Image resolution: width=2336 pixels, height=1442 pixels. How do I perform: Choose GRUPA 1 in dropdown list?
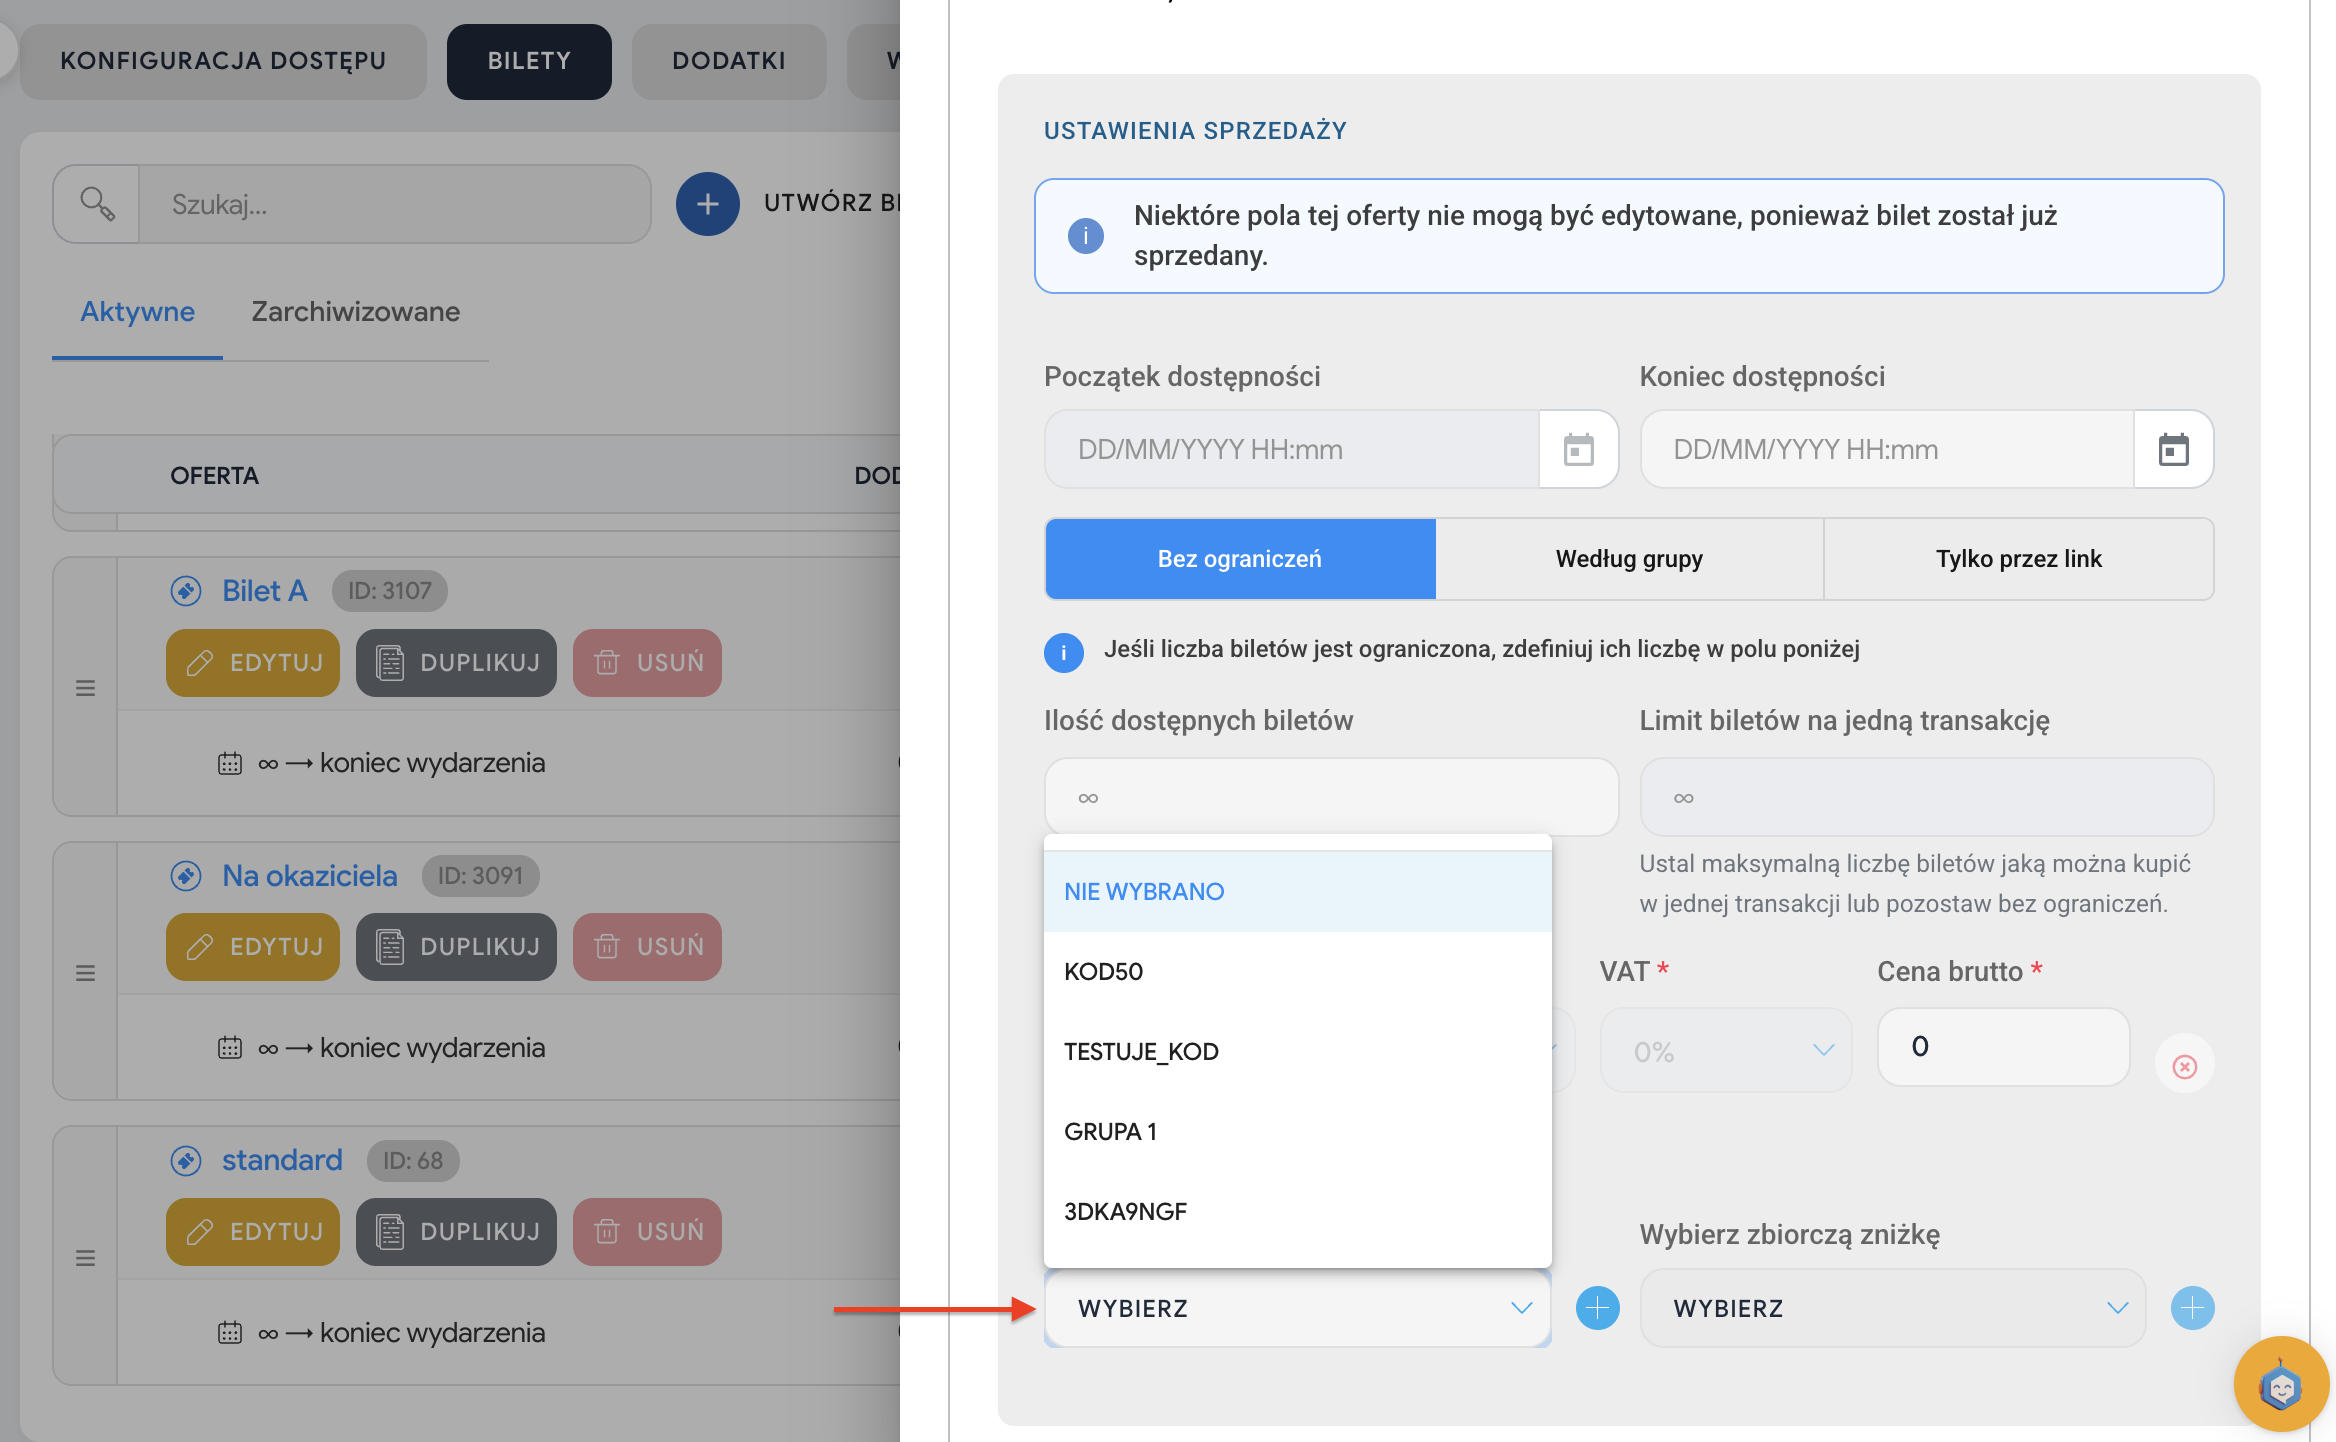tap(1110, 1131)
